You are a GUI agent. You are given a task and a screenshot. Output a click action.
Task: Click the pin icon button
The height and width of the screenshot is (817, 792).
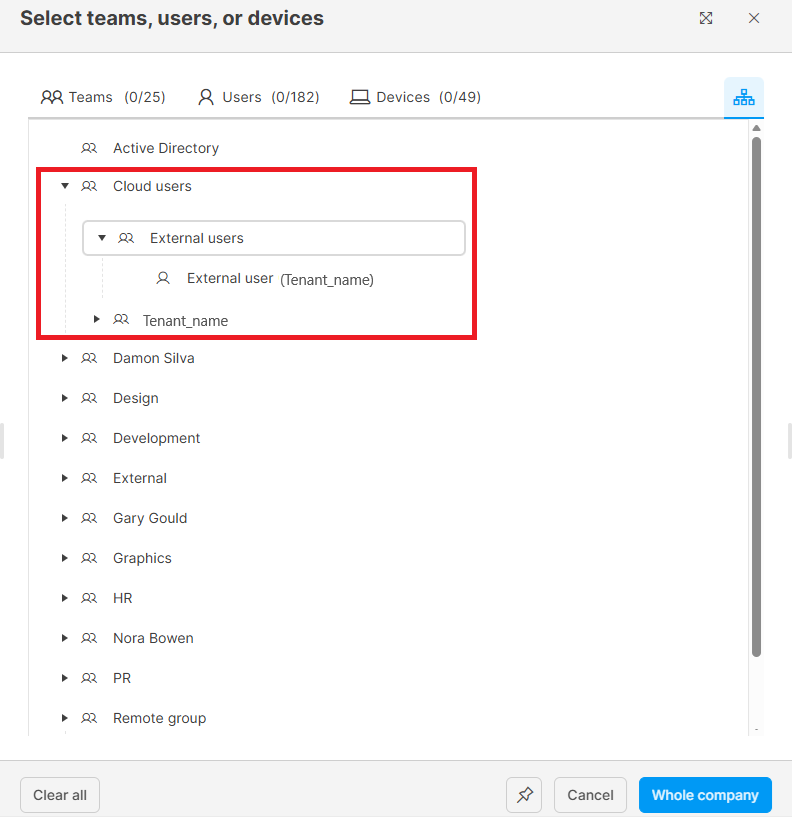pyautogui.click(x=525, y=795)
